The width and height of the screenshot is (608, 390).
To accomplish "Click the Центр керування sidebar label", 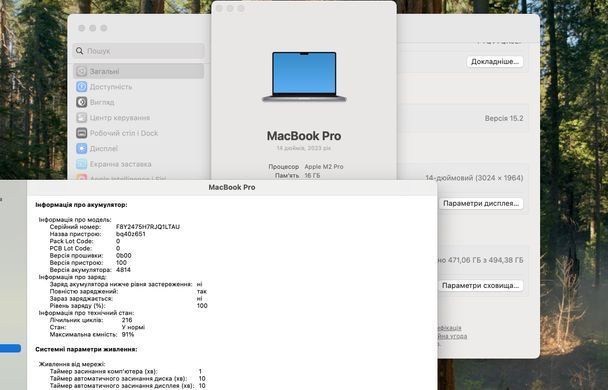I will (x=120, y=118).
